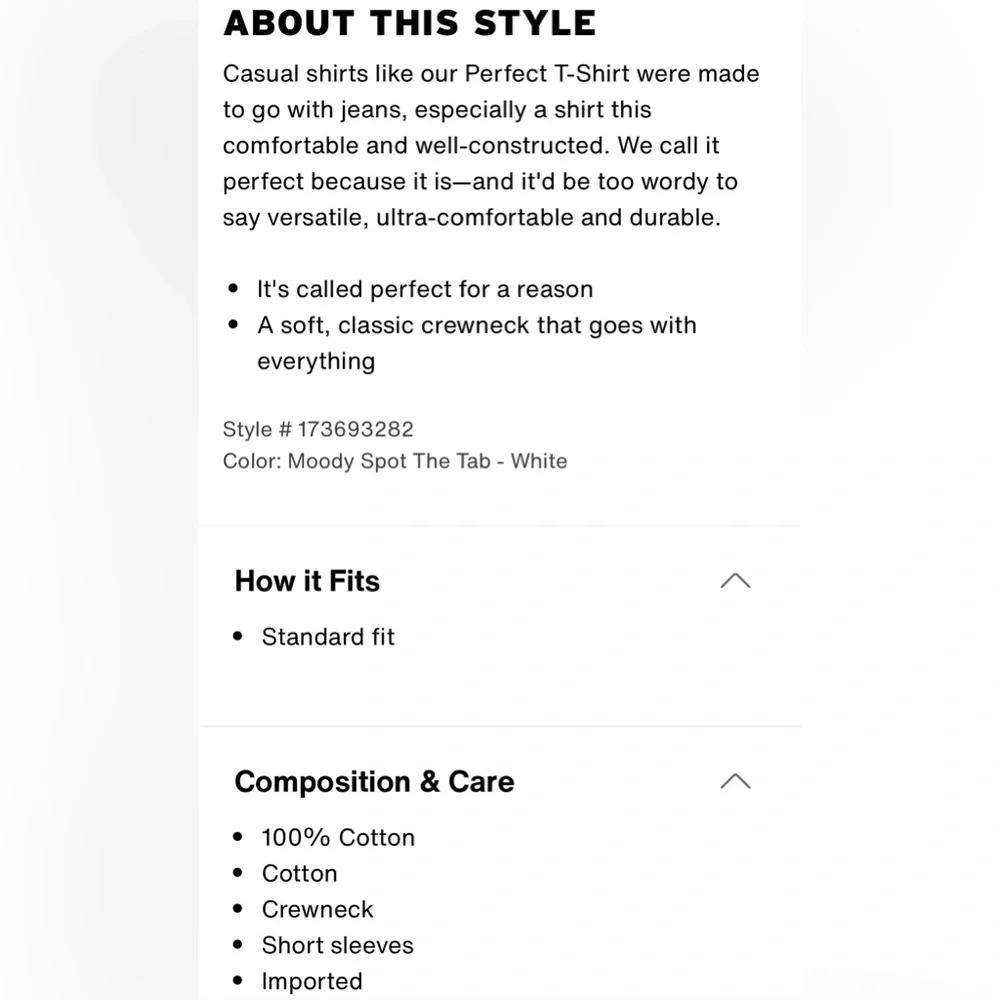Click the 100% Cotton list item
The width and height of the screenshot is (1000, 1000).
tap(338, 837)
